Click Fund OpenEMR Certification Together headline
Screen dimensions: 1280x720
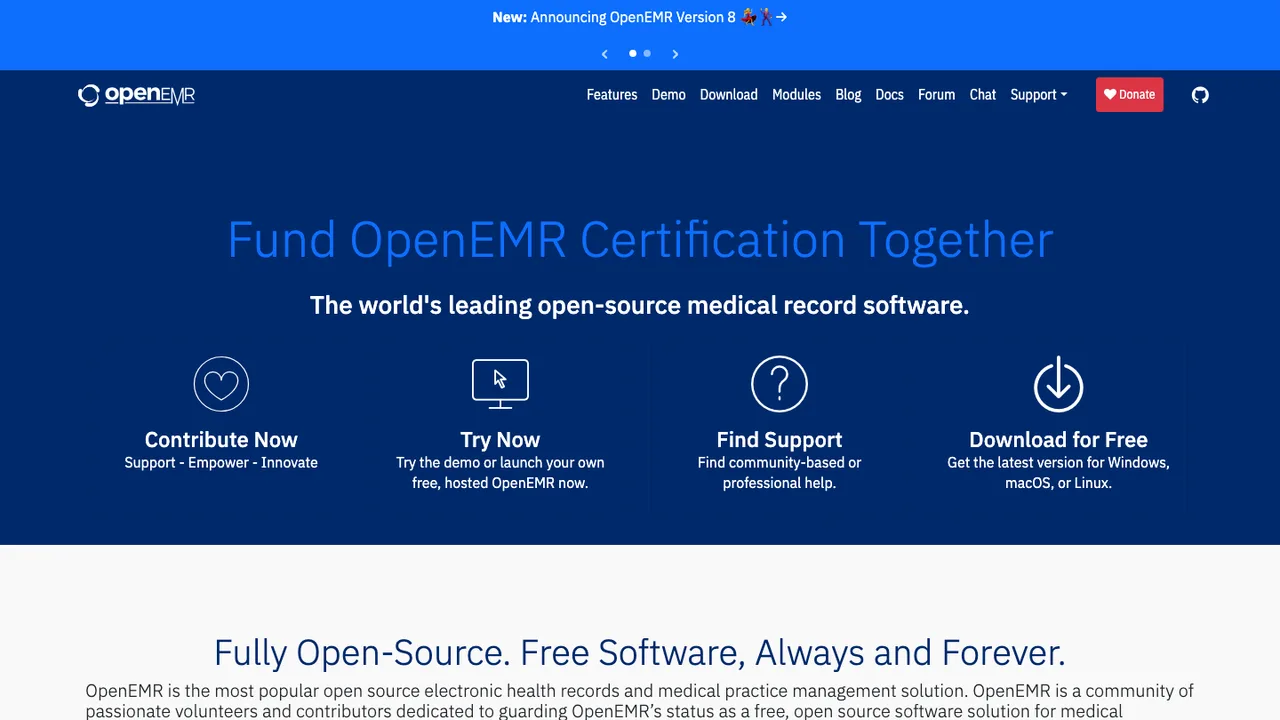click(x=640, y=240)
